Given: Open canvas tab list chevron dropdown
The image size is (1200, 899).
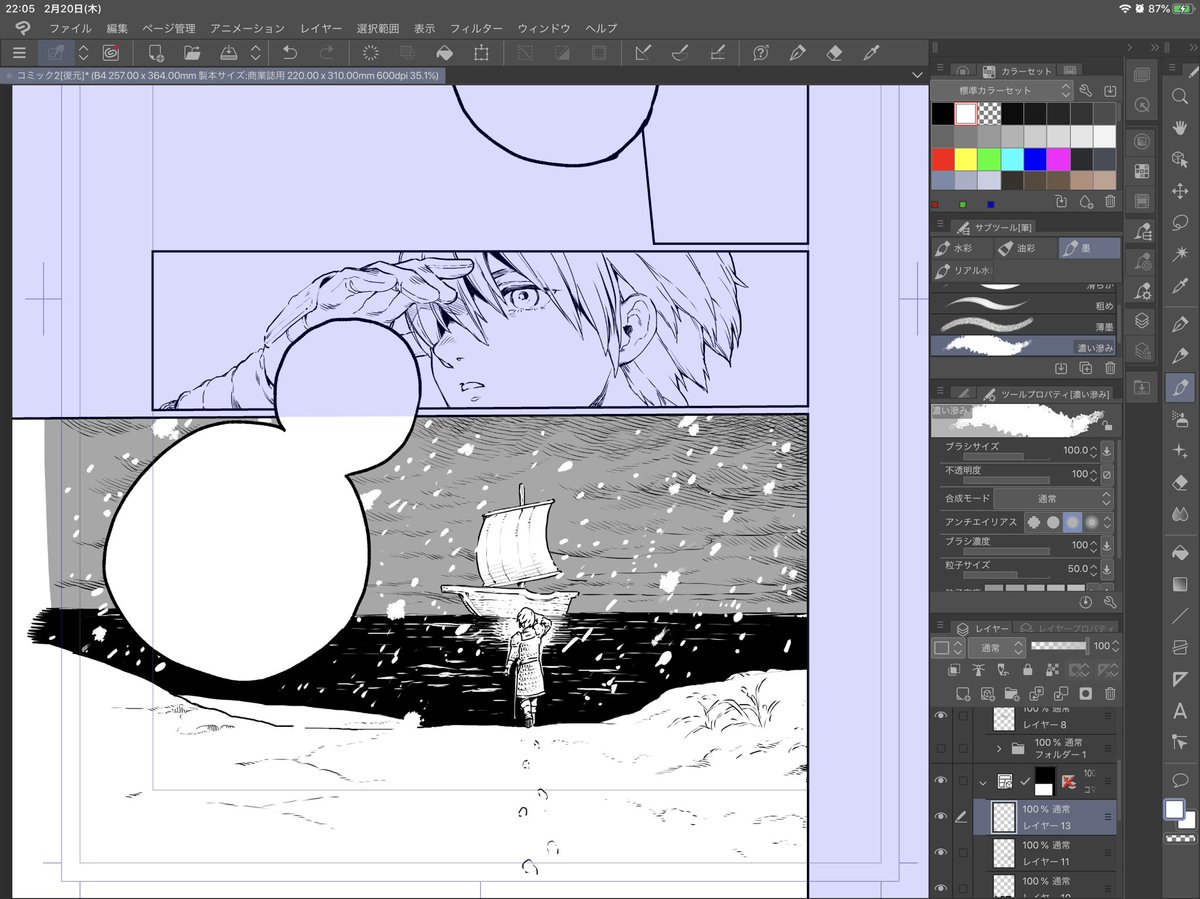Looking at the screenshot, I should (917, 75).
